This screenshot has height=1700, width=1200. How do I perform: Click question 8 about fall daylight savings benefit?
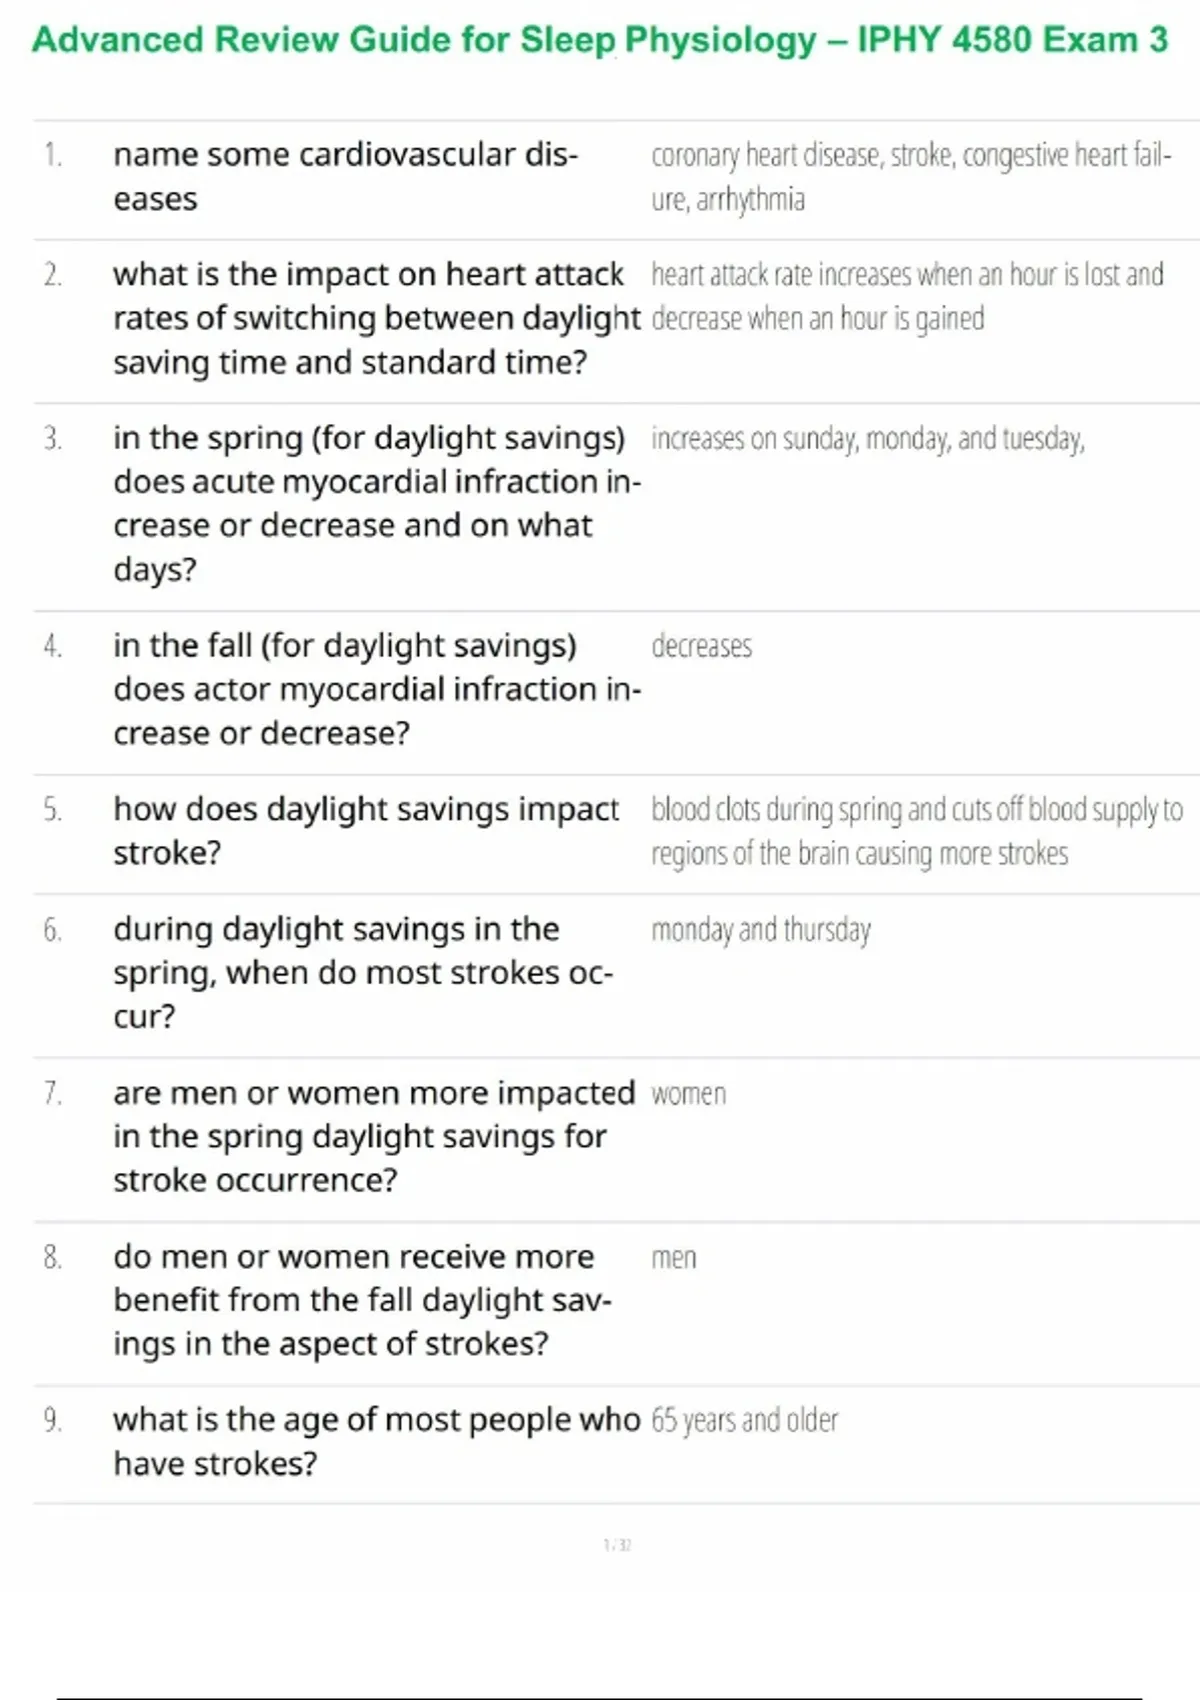tap(362, 1300)
